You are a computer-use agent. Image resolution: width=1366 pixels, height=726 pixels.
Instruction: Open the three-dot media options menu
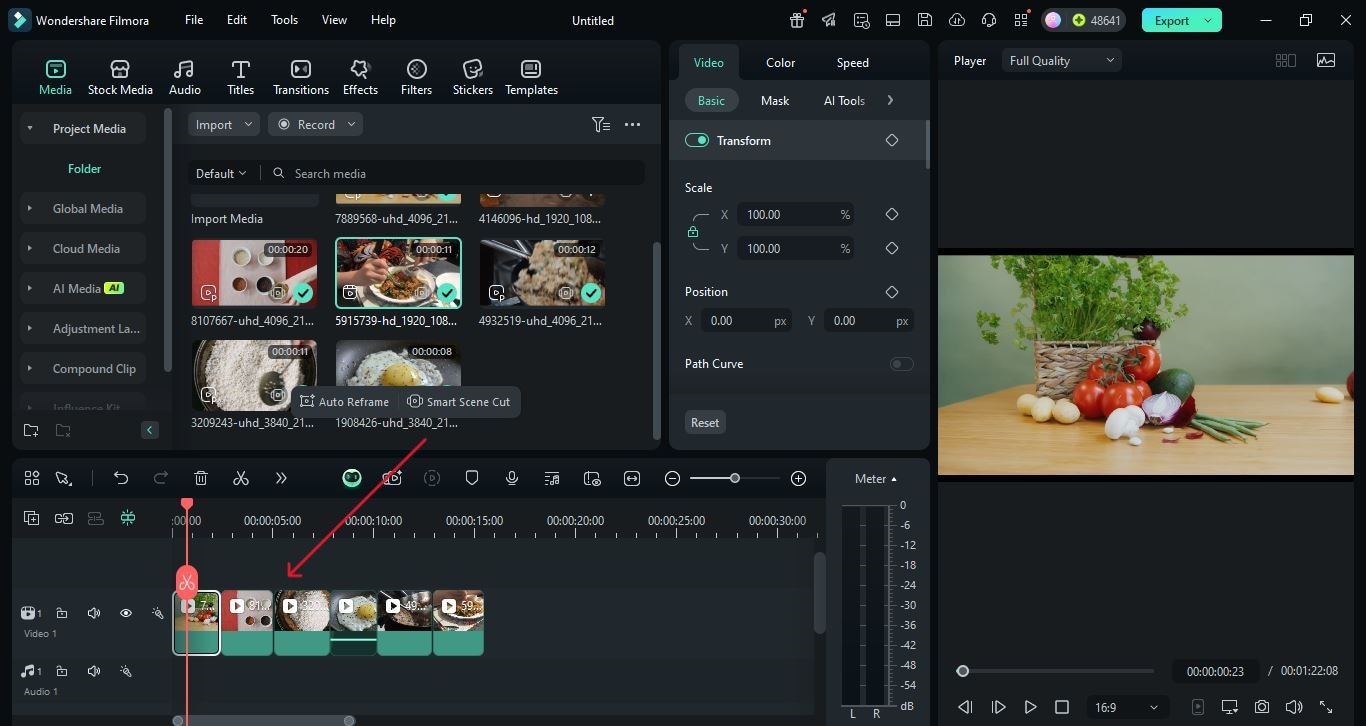coord(632,125)
